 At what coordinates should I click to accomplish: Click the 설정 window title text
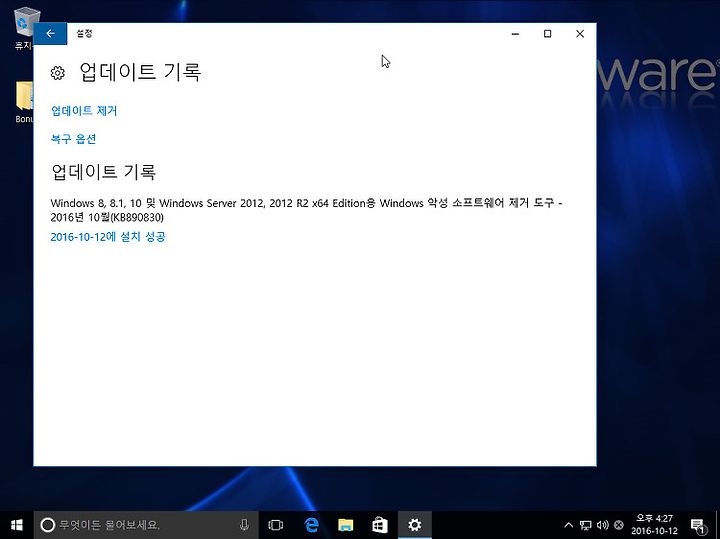coord(84,34)
